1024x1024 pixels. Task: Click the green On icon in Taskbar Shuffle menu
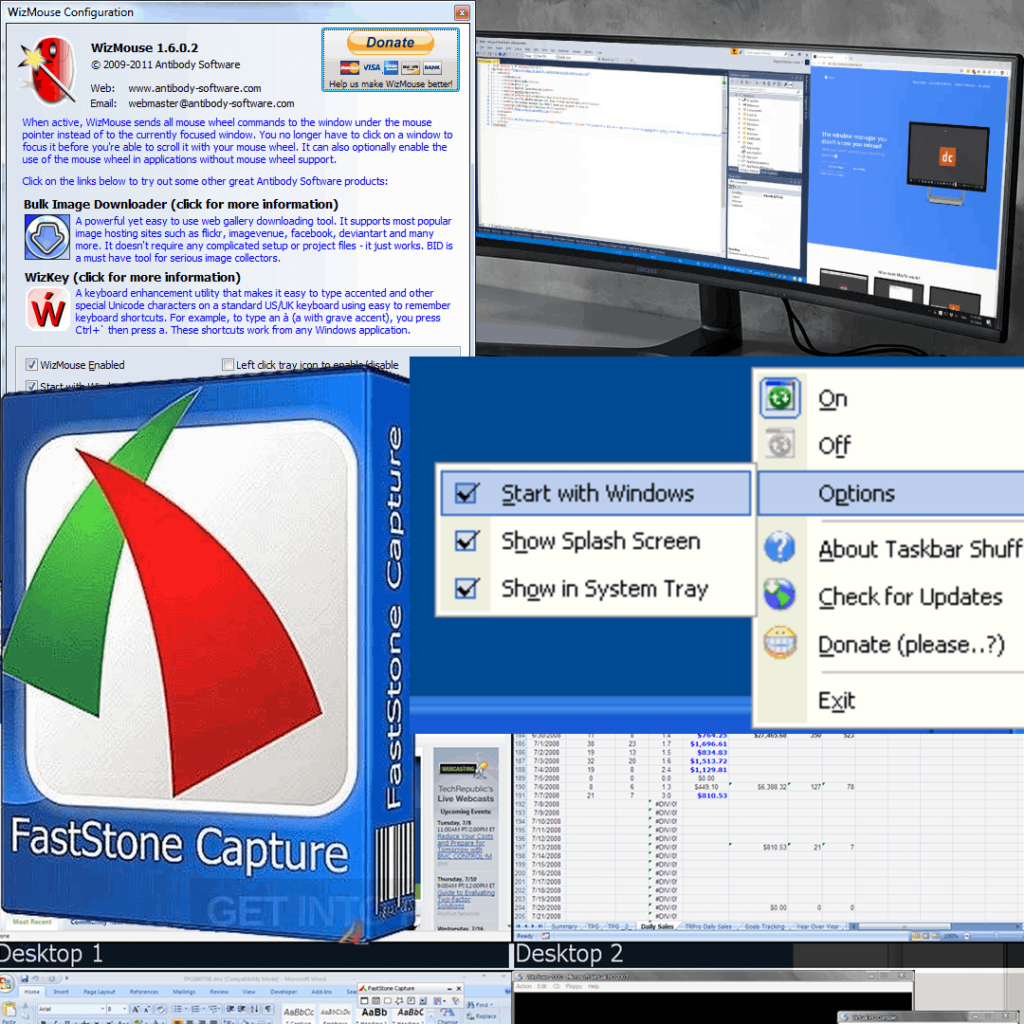pyautogui.click(x=779, y=397)
